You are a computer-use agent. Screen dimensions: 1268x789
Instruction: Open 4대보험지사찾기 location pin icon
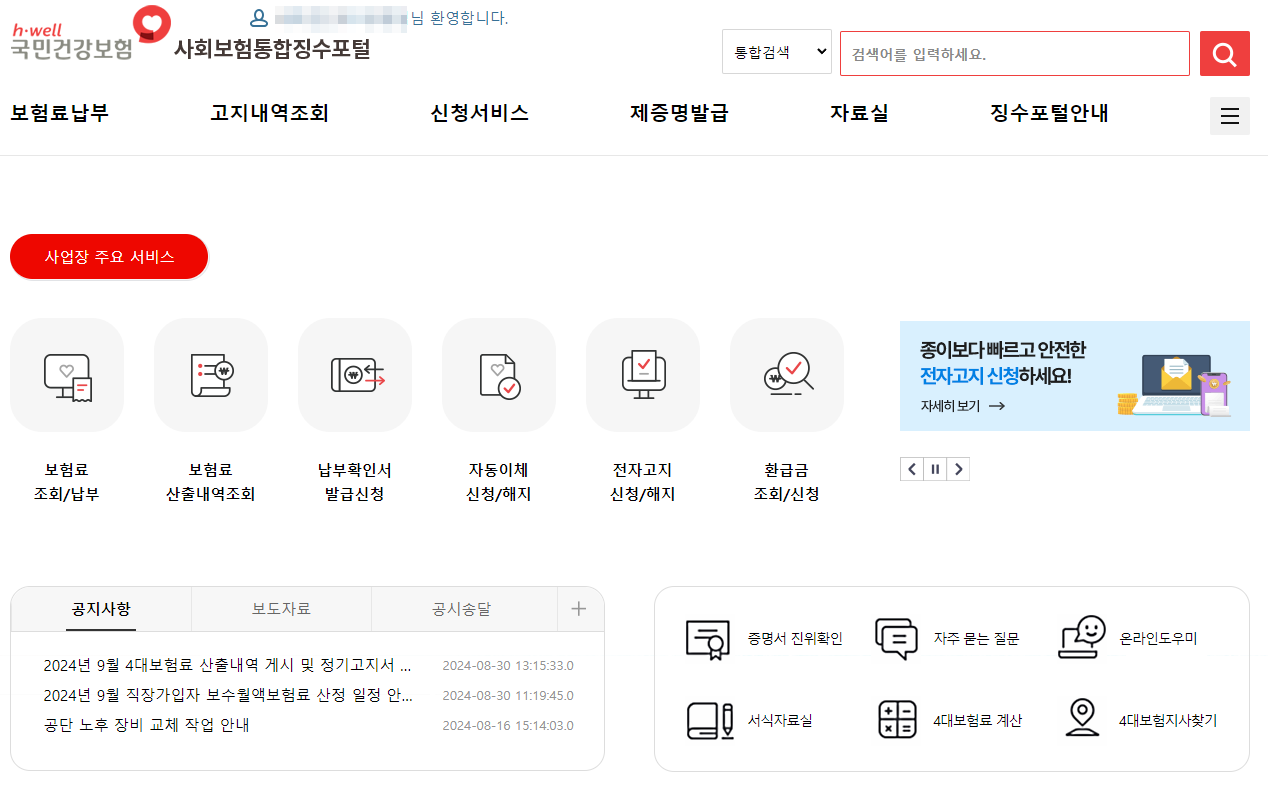tap(1082, 719)
